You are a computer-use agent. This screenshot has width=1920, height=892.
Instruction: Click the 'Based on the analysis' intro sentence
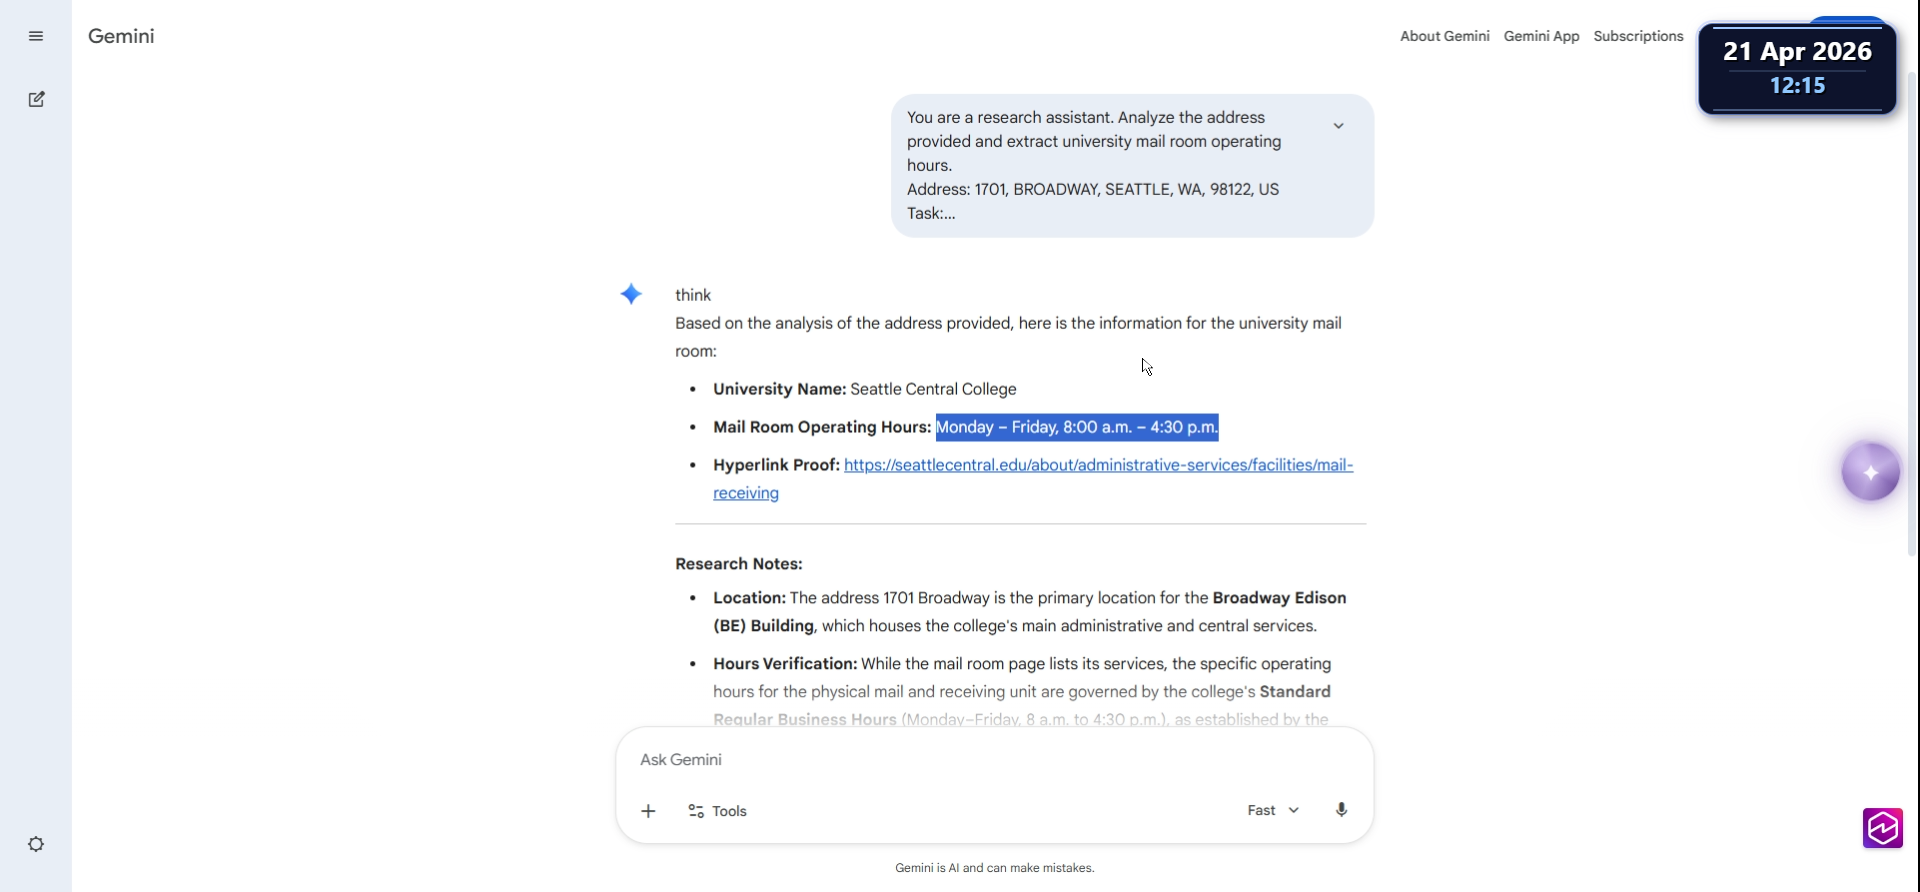pyautogui.click(x=1008, y=337)
